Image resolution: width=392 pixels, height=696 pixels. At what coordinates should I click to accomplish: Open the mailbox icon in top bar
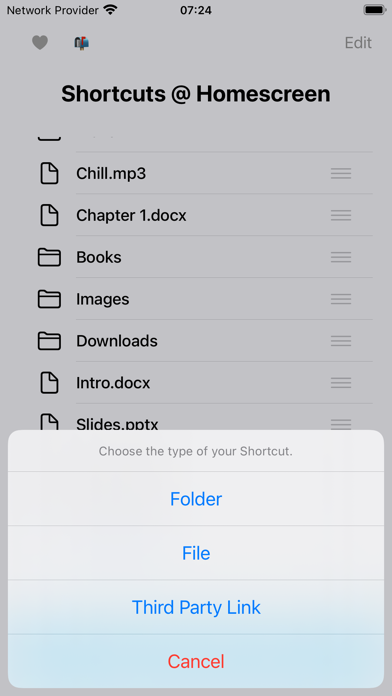click(82, 43)
